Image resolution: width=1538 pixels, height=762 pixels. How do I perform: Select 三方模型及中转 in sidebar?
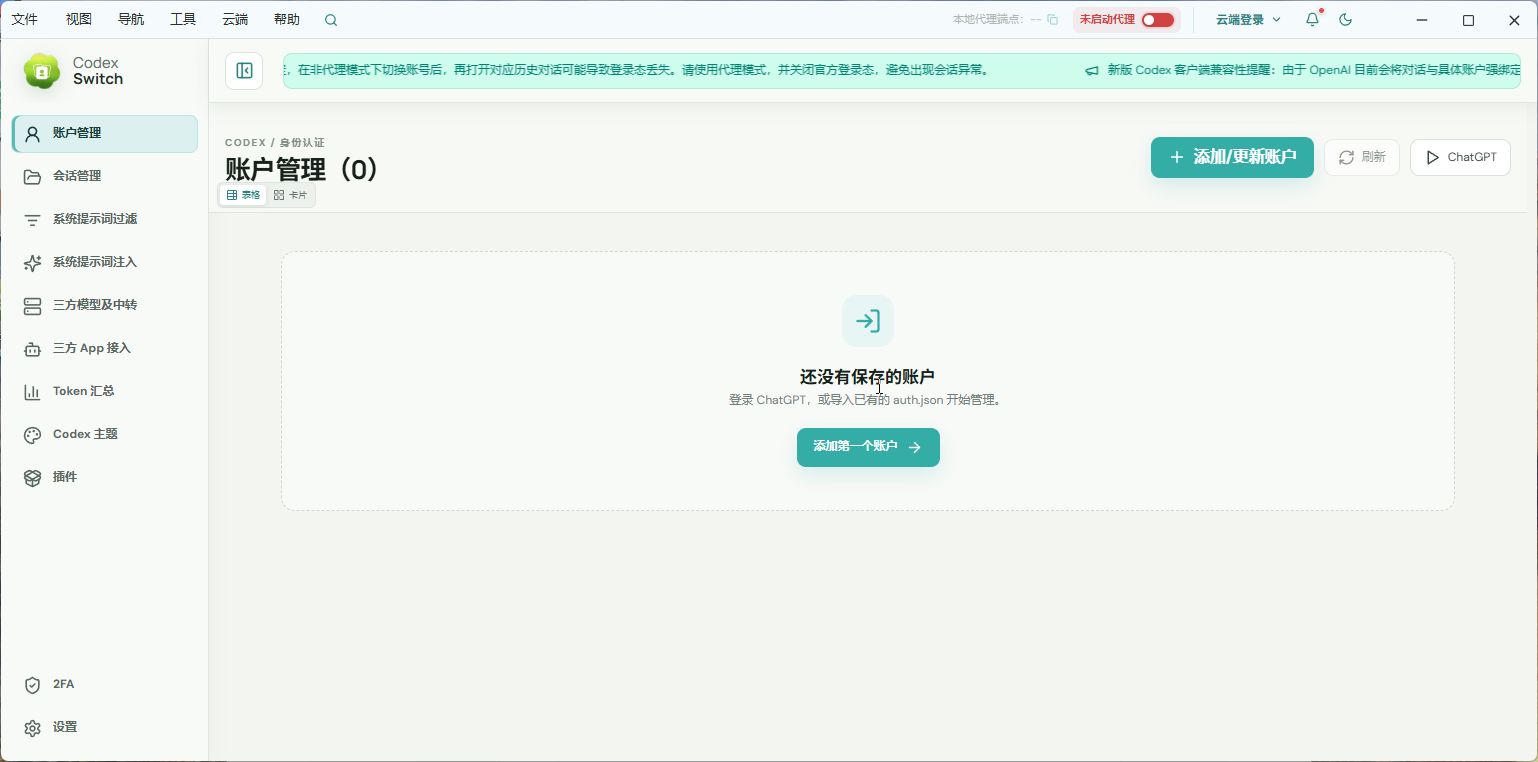(x=105, y=305)
